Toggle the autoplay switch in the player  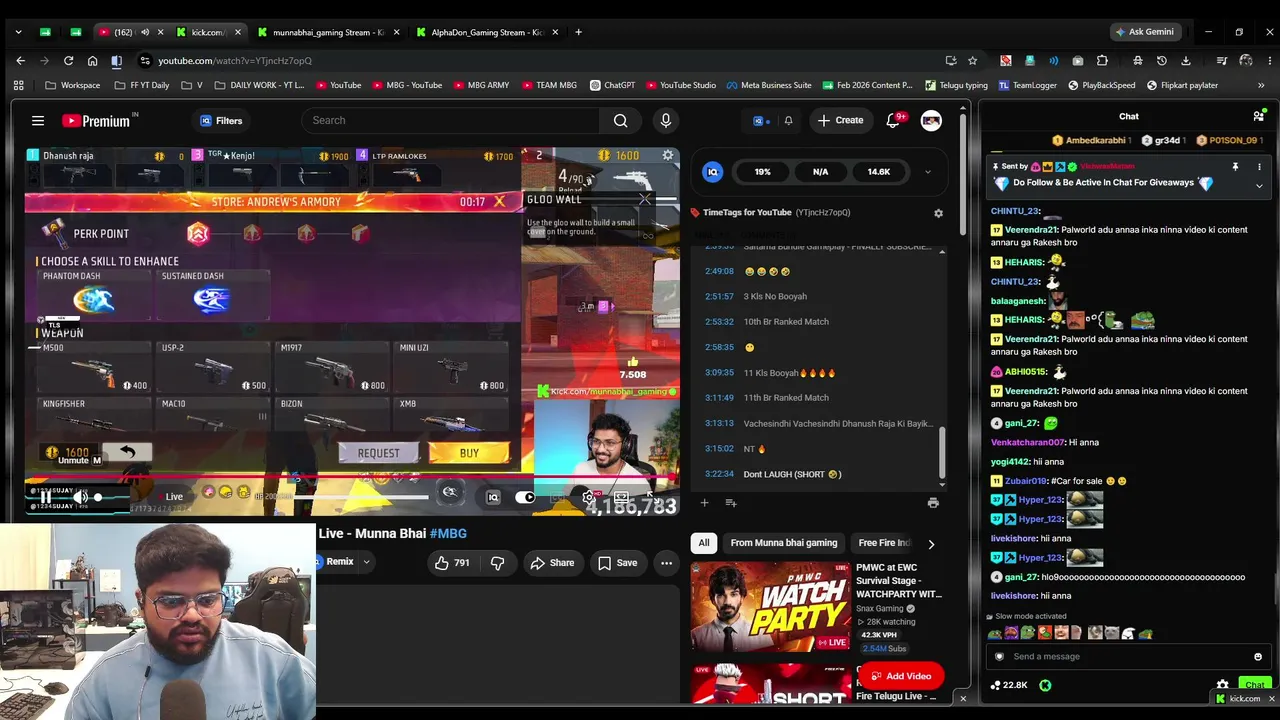pyautogui.click(x=525, y=497)
